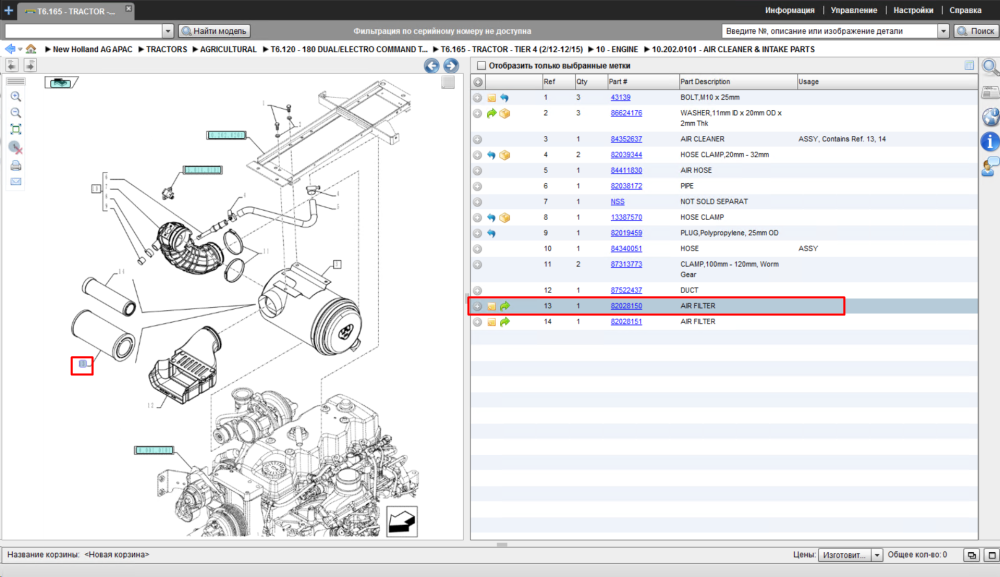Click the 'AIR HOSE' description cell
Screen dimensions: 1000x577
click(x=696, y=170)
